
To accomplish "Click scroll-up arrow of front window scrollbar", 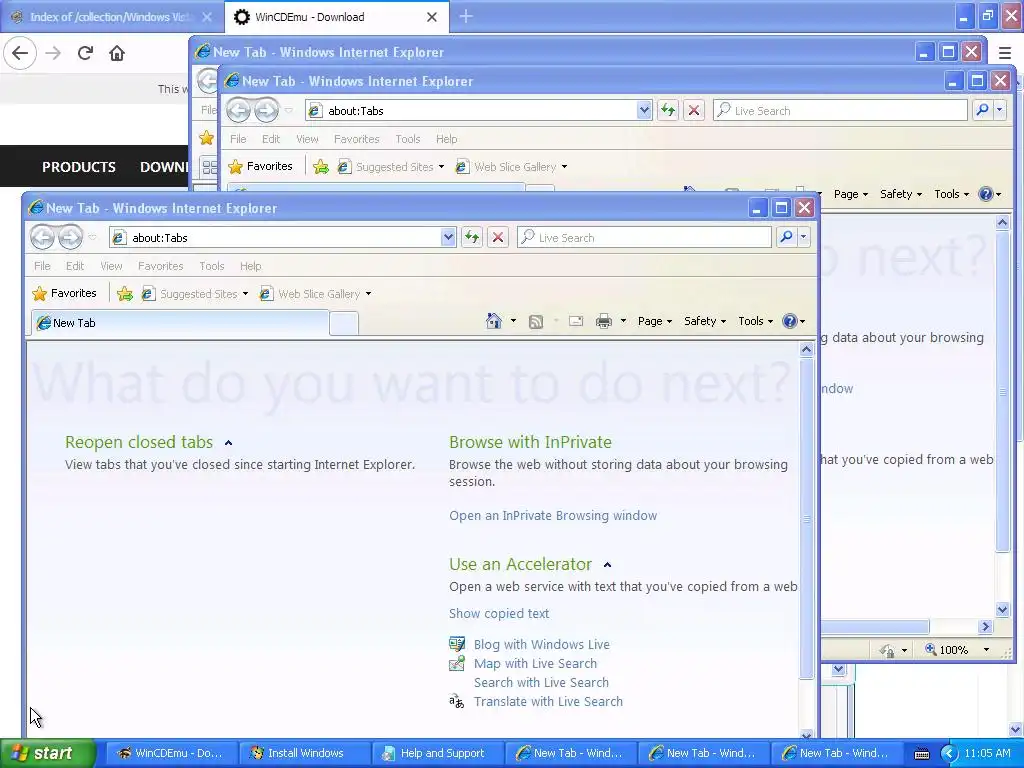I will [x=807, y=349].
